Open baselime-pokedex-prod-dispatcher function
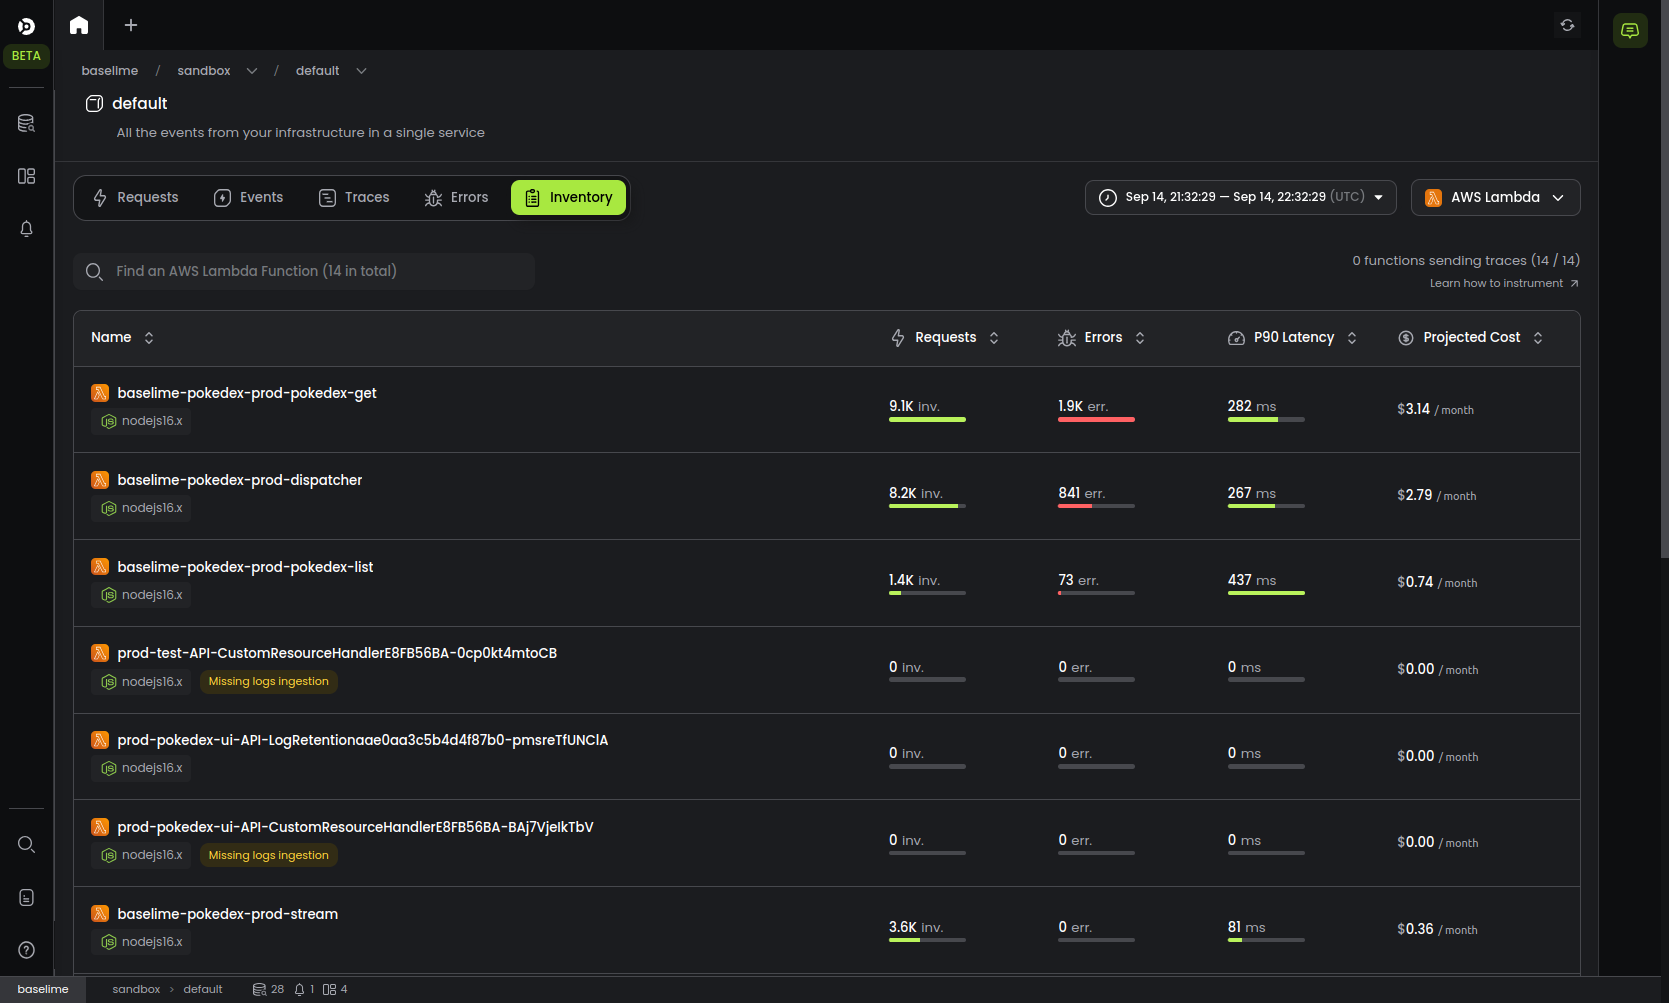 240,480
